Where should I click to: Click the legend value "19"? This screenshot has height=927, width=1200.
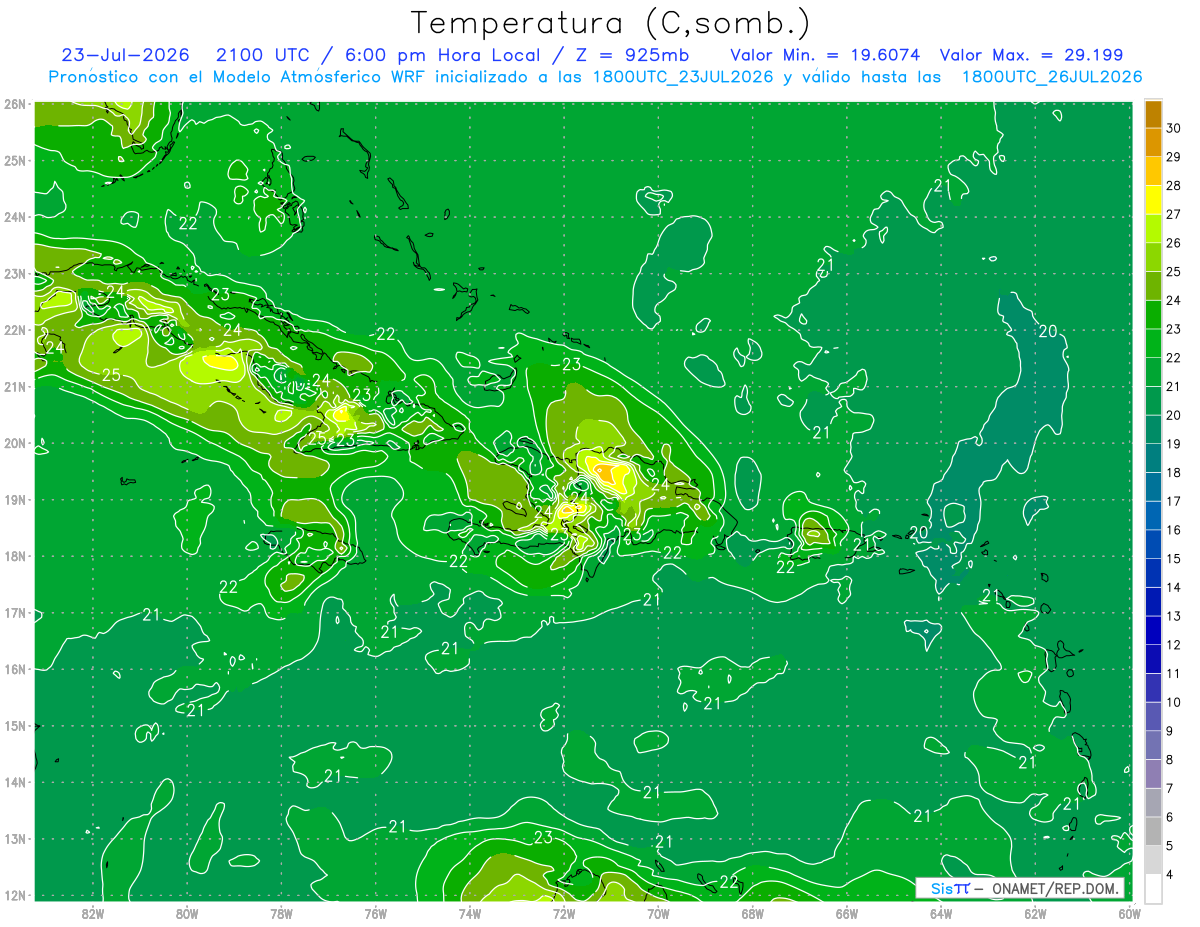pos(1173,444)
